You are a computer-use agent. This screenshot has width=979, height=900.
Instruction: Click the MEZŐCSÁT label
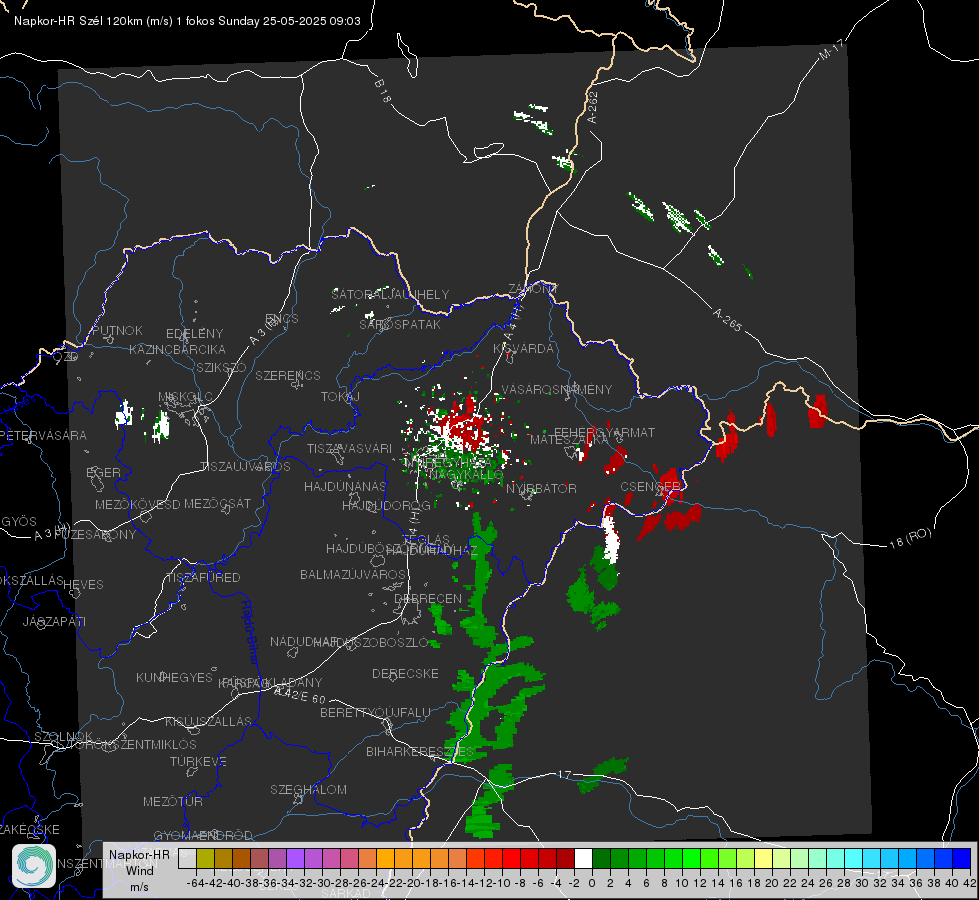pyautogui.click(x=217, y=503)
